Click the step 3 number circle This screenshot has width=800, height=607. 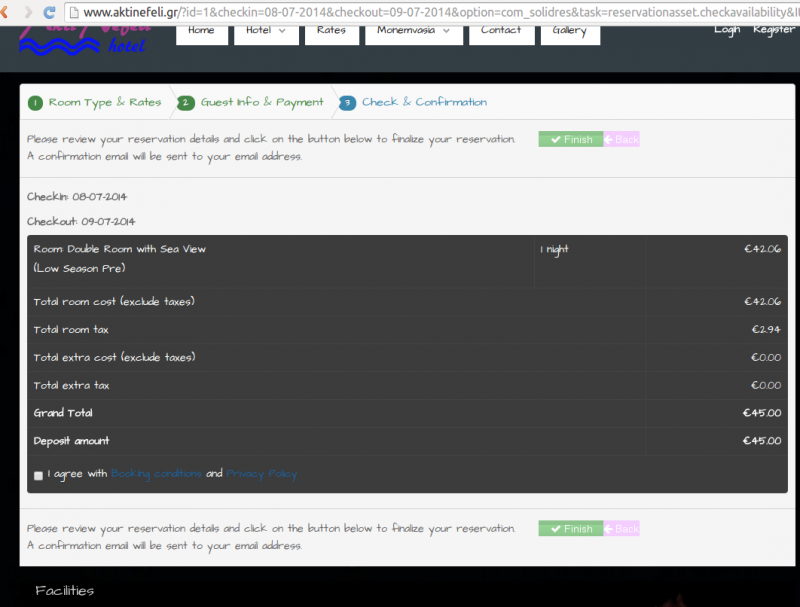click(x=347, y=103)
